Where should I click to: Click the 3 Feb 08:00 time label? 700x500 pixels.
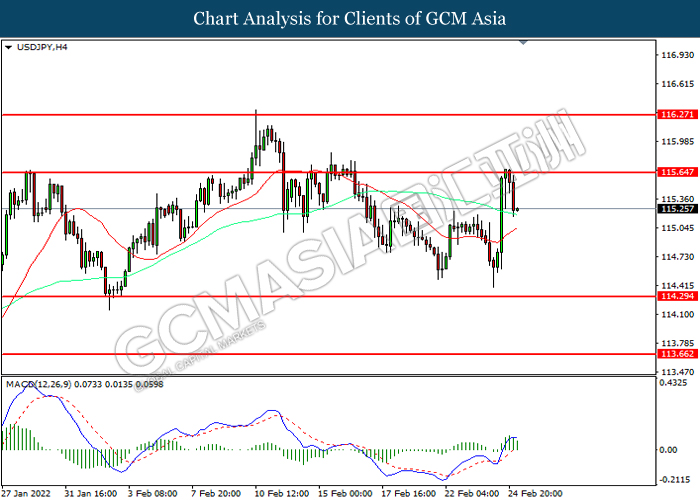click(x=153, y=493)
